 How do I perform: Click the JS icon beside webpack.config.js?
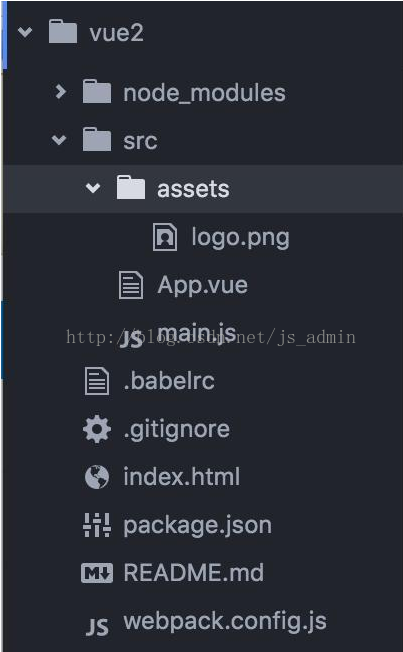pyautogui.click(x=97, y=626)
